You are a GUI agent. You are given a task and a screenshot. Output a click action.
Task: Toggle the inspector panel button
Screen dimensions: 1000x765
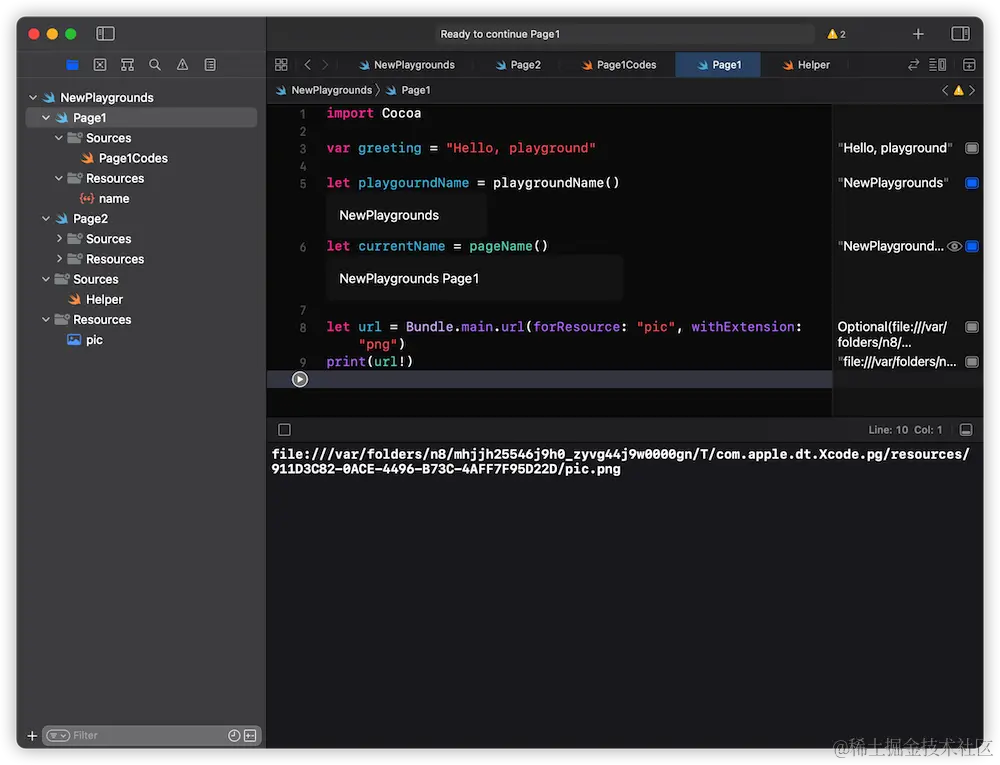coord(960,34)
